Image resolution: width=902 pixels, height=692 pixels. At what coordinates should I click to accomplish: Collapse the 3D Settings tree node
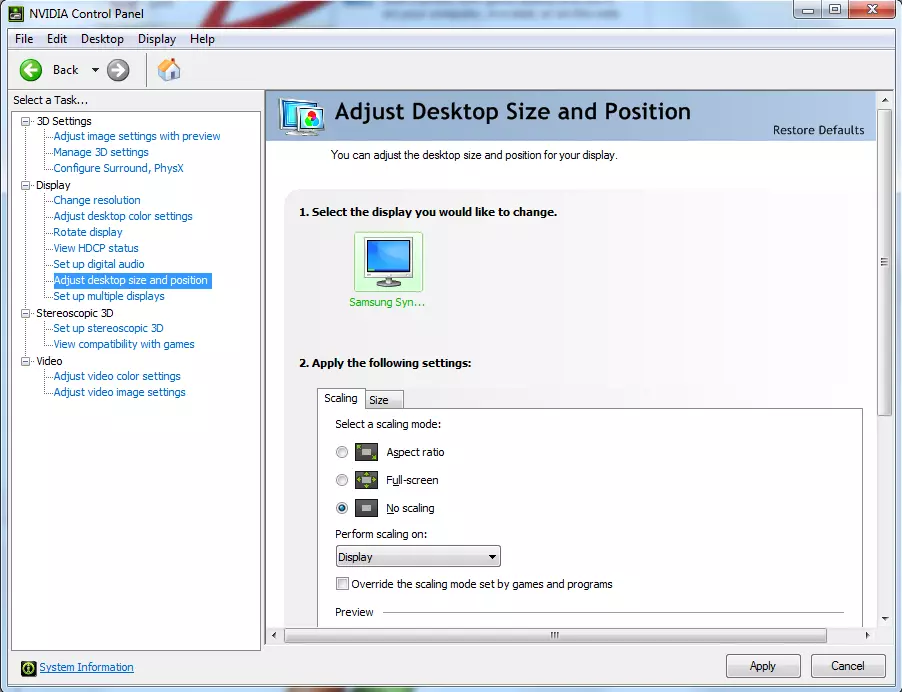coord(25,121)
